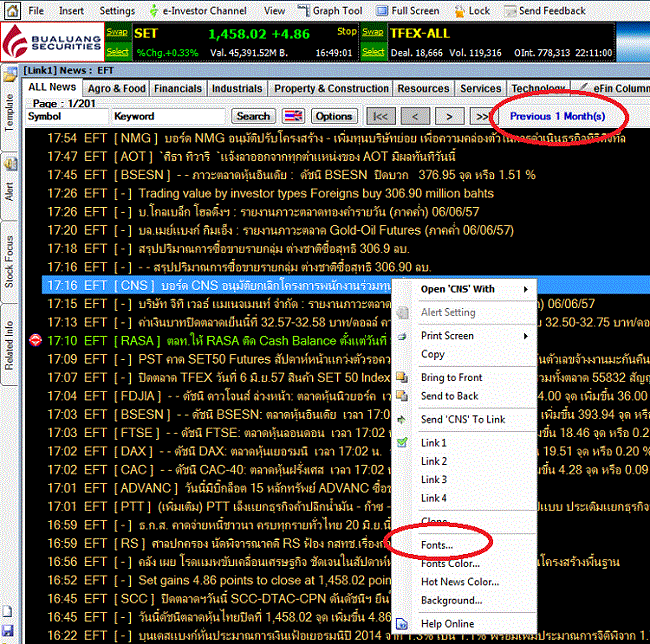
Task: Choose Send 'CNS' To Link
Action: pyautogui.click(x=463, y=419)
